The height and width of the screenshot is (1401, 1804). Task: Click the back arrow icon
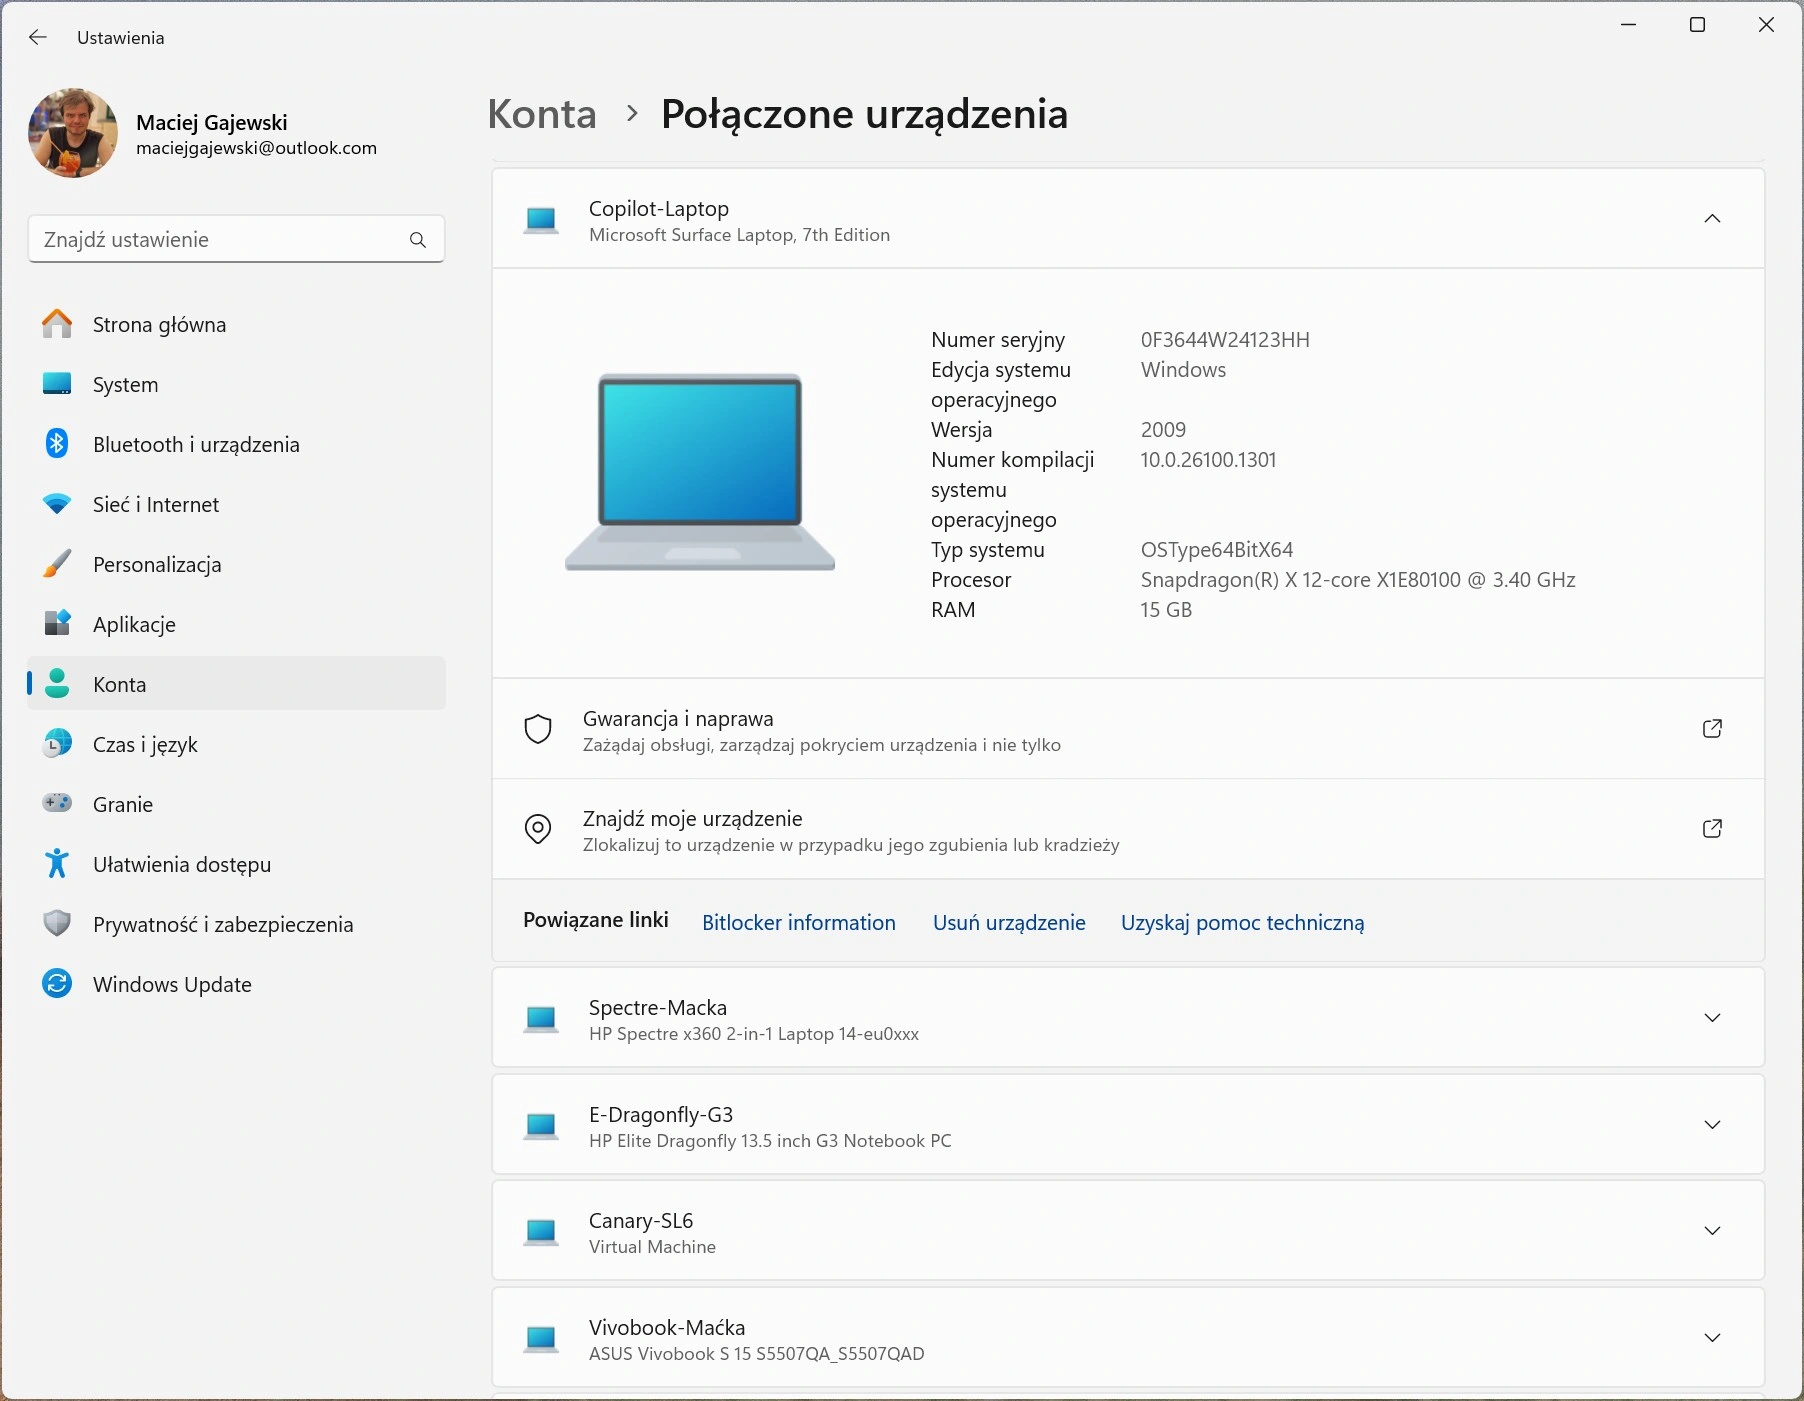38,37
